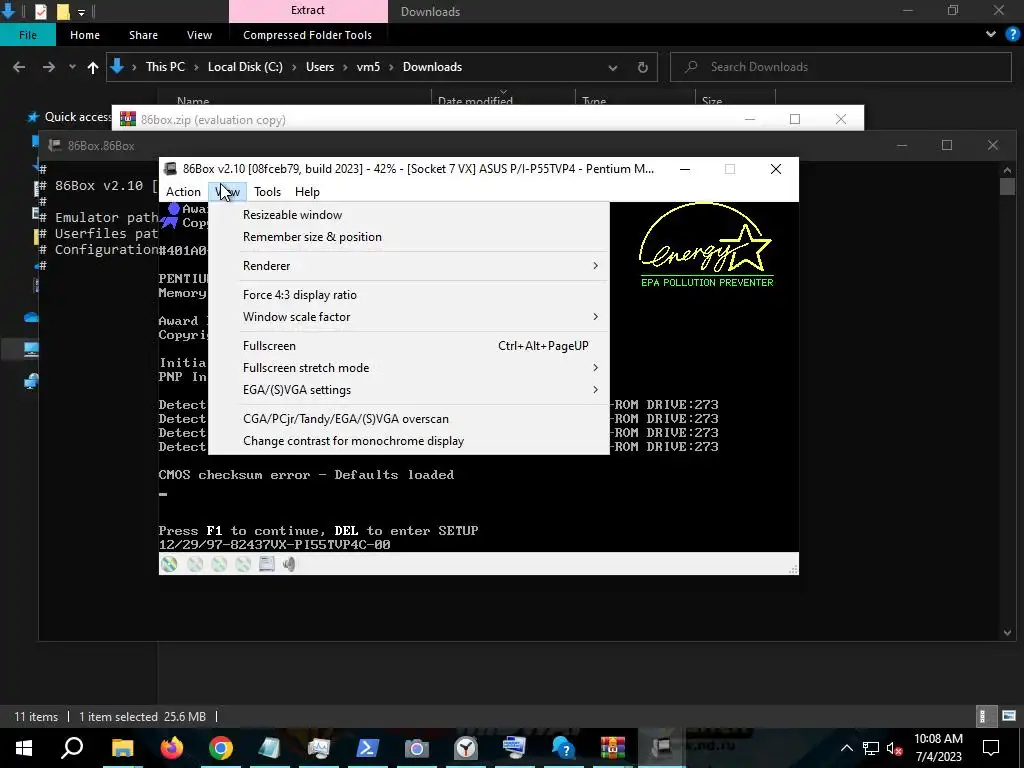
Task: Click vm5 in the address breadcrumb
Action: point(368,67)
